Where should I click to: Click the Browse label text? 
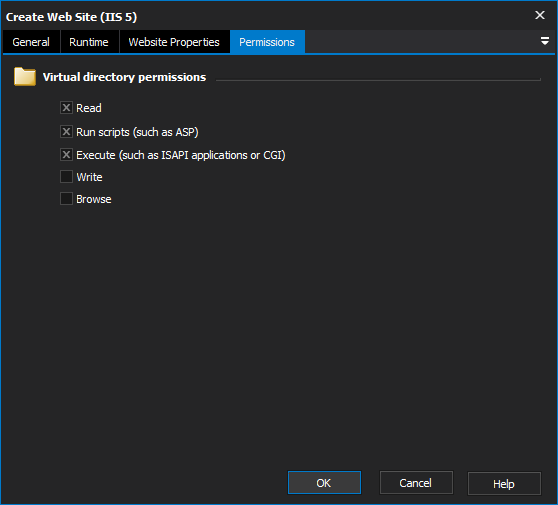click(x=94, y=199)
